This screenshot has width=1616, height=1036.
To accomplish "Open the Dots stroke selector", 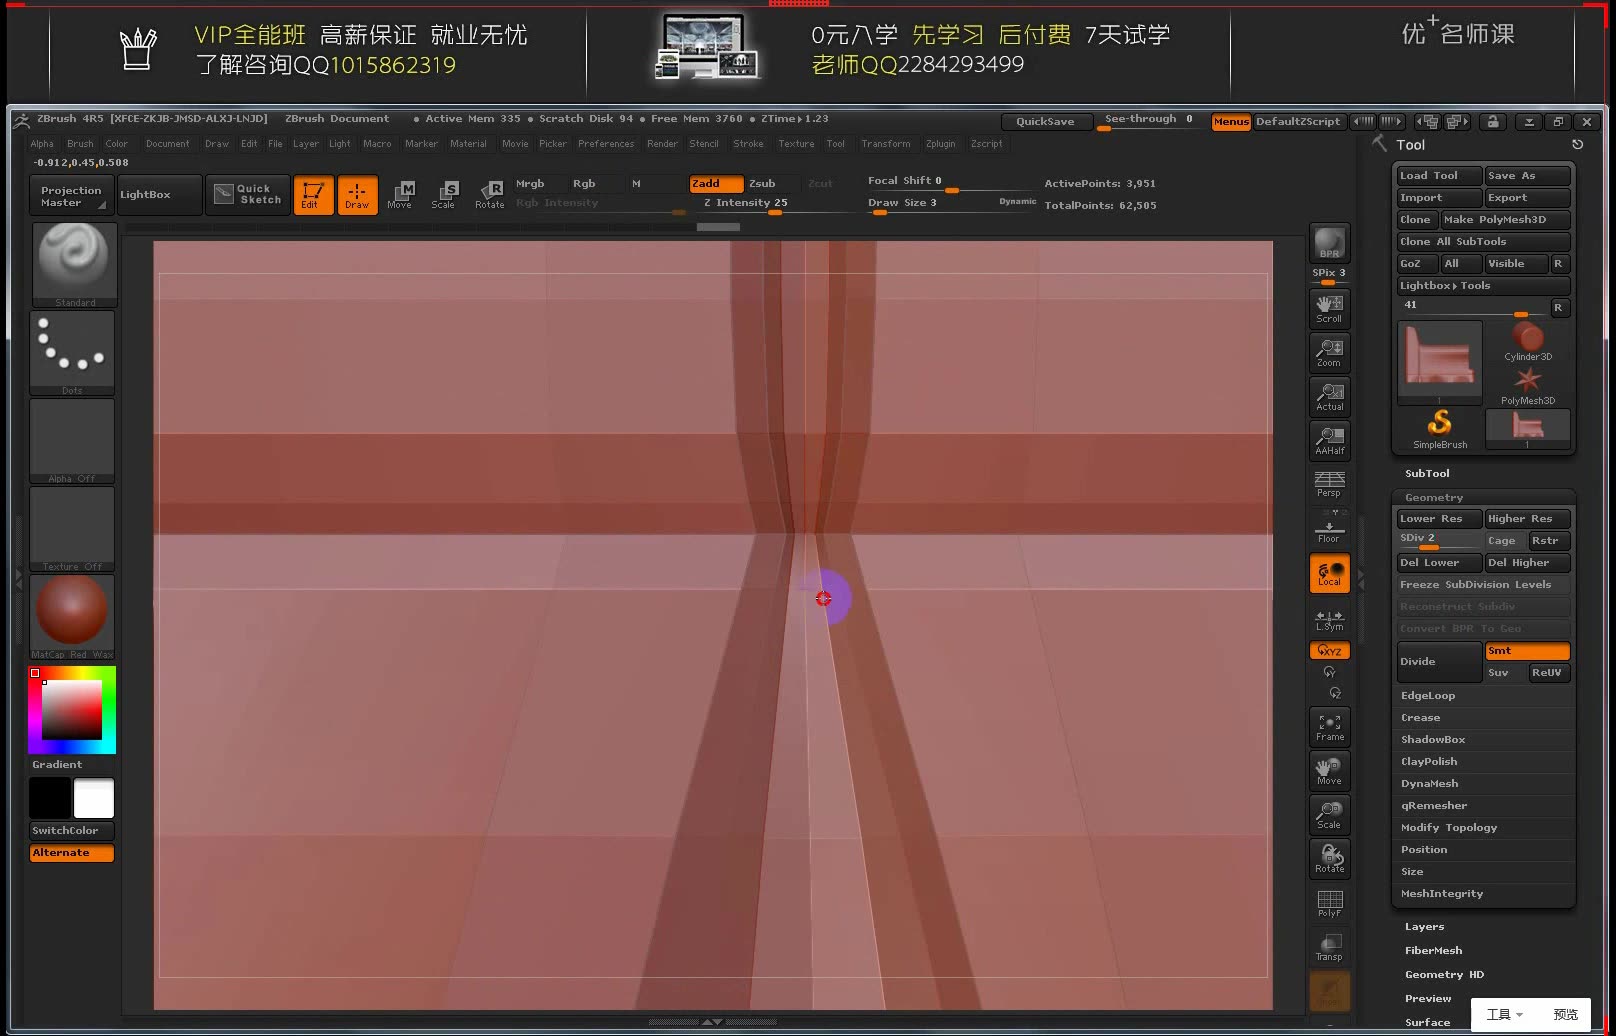I will (72, 348).
